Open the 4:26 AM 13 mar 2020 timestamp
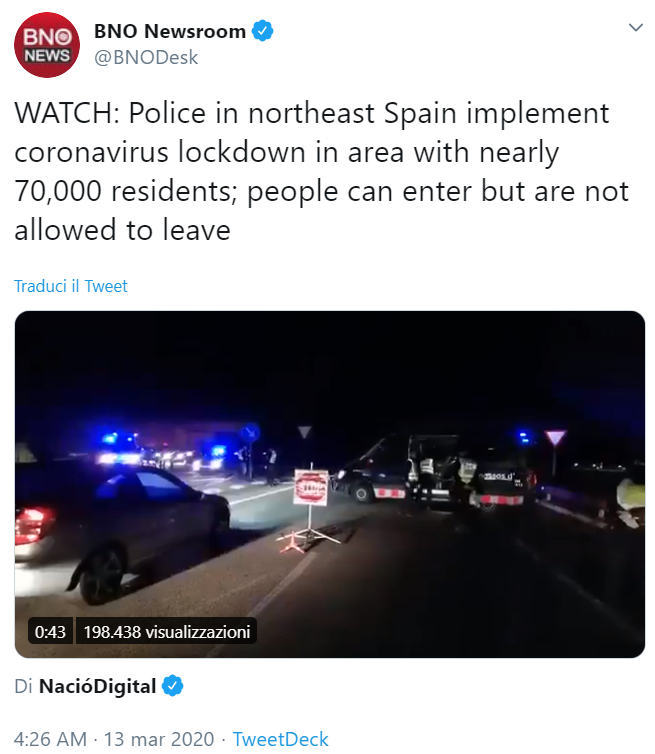Image resolution: width=655 pixels, height=754 pixels. coord(114,739)
